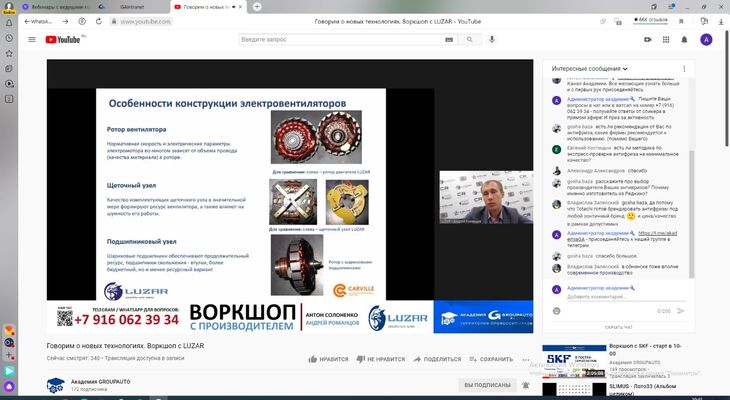The image size is (730, 400).
Task: Click the video title Говорим о новых технологиях
Action: point(125,346)
